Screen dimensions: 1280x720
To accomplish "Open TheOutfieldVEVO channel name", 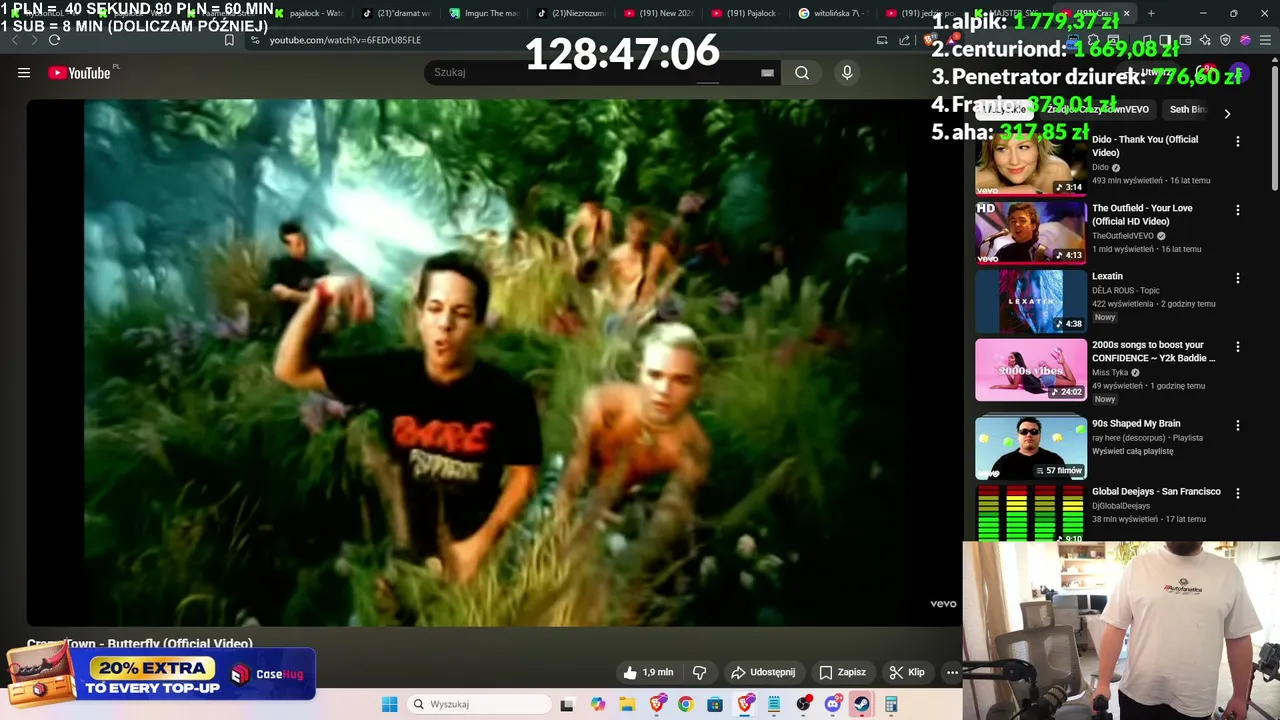I will tap(1123, 236).
